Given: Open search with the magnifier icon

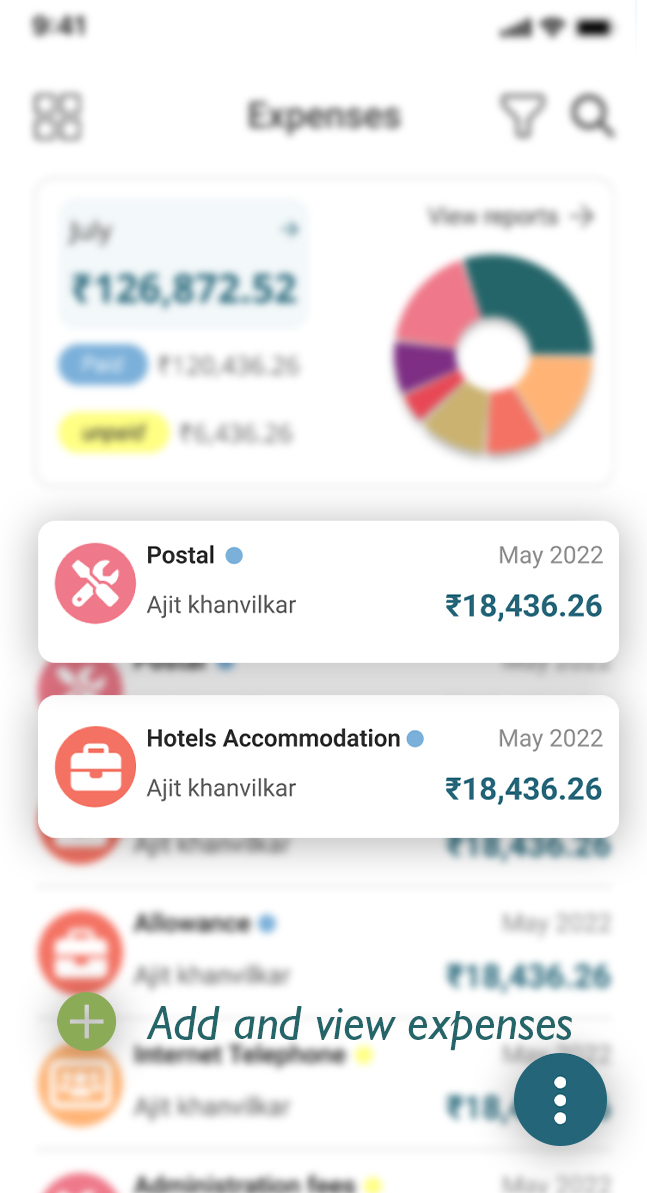Looking at the screenshot, I should [592, 117].
